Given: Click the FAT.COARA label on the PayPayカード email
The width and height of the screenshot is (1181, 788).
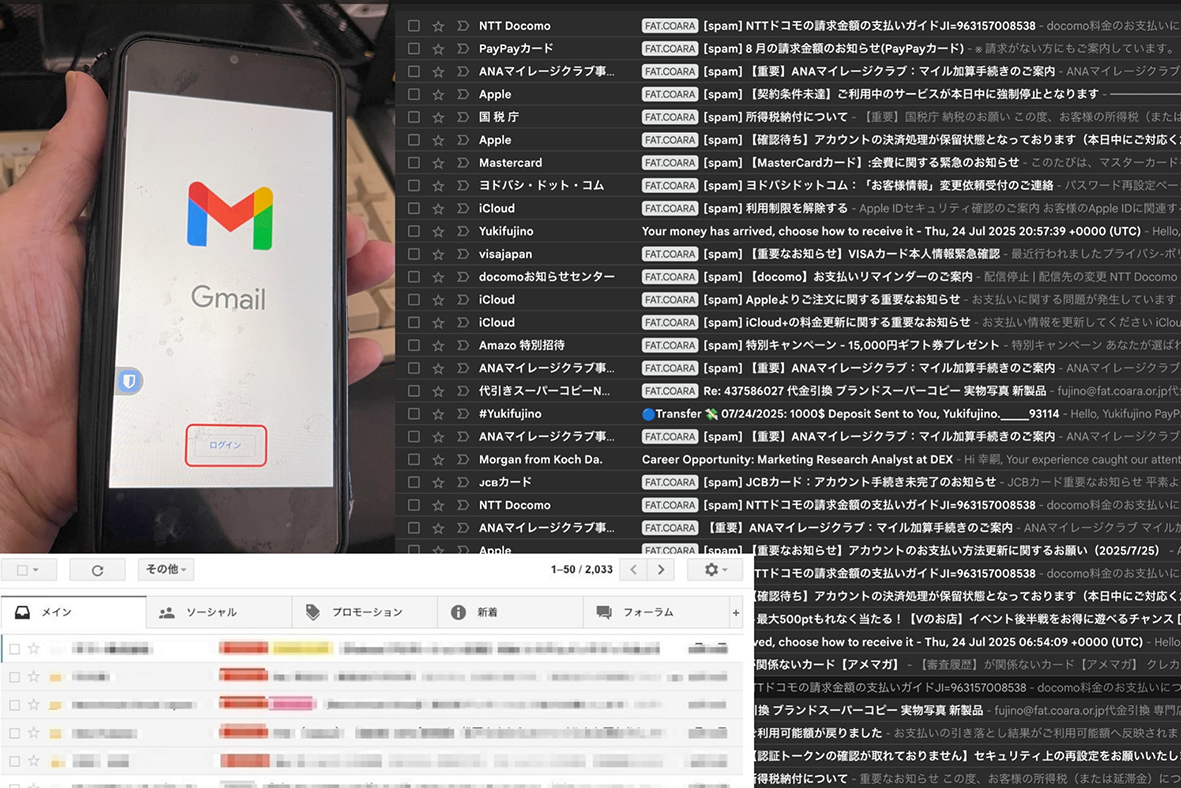Looking at the screenshot, I should (x=670, y=49).
